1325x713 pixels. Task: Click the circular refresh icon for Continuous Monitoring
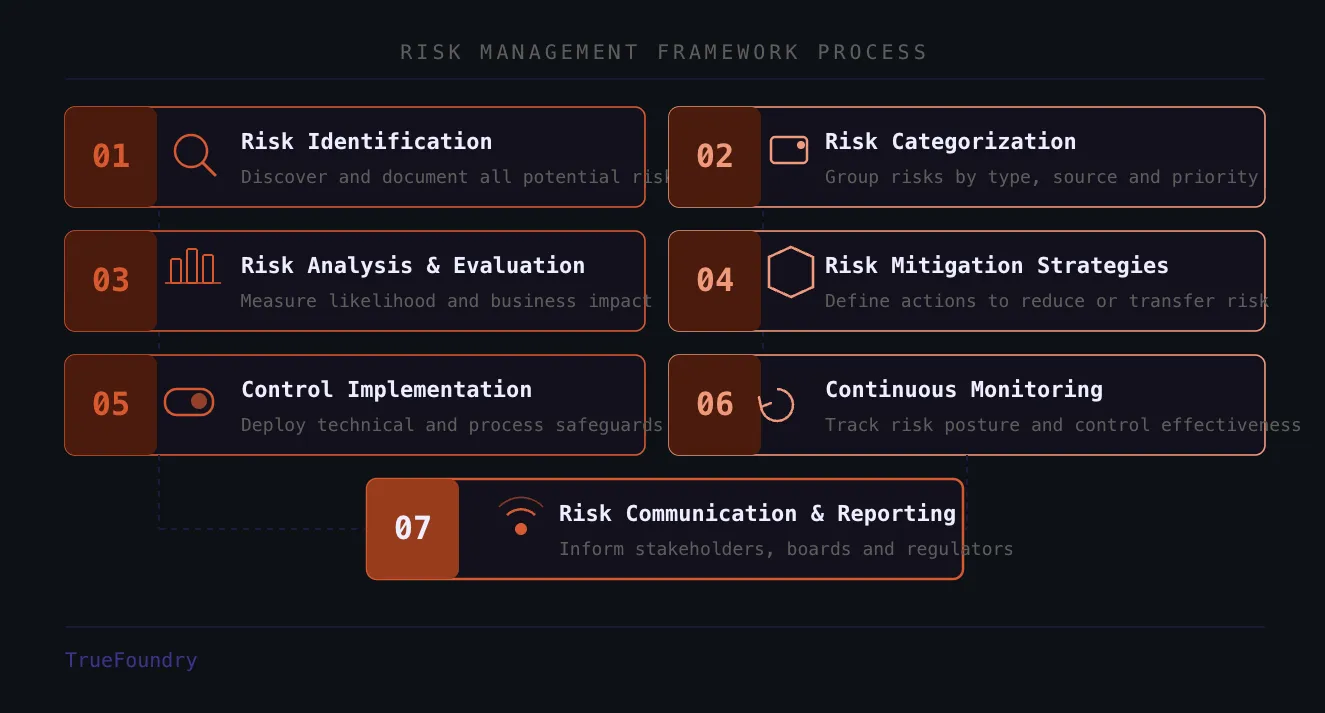coord(777,405)
